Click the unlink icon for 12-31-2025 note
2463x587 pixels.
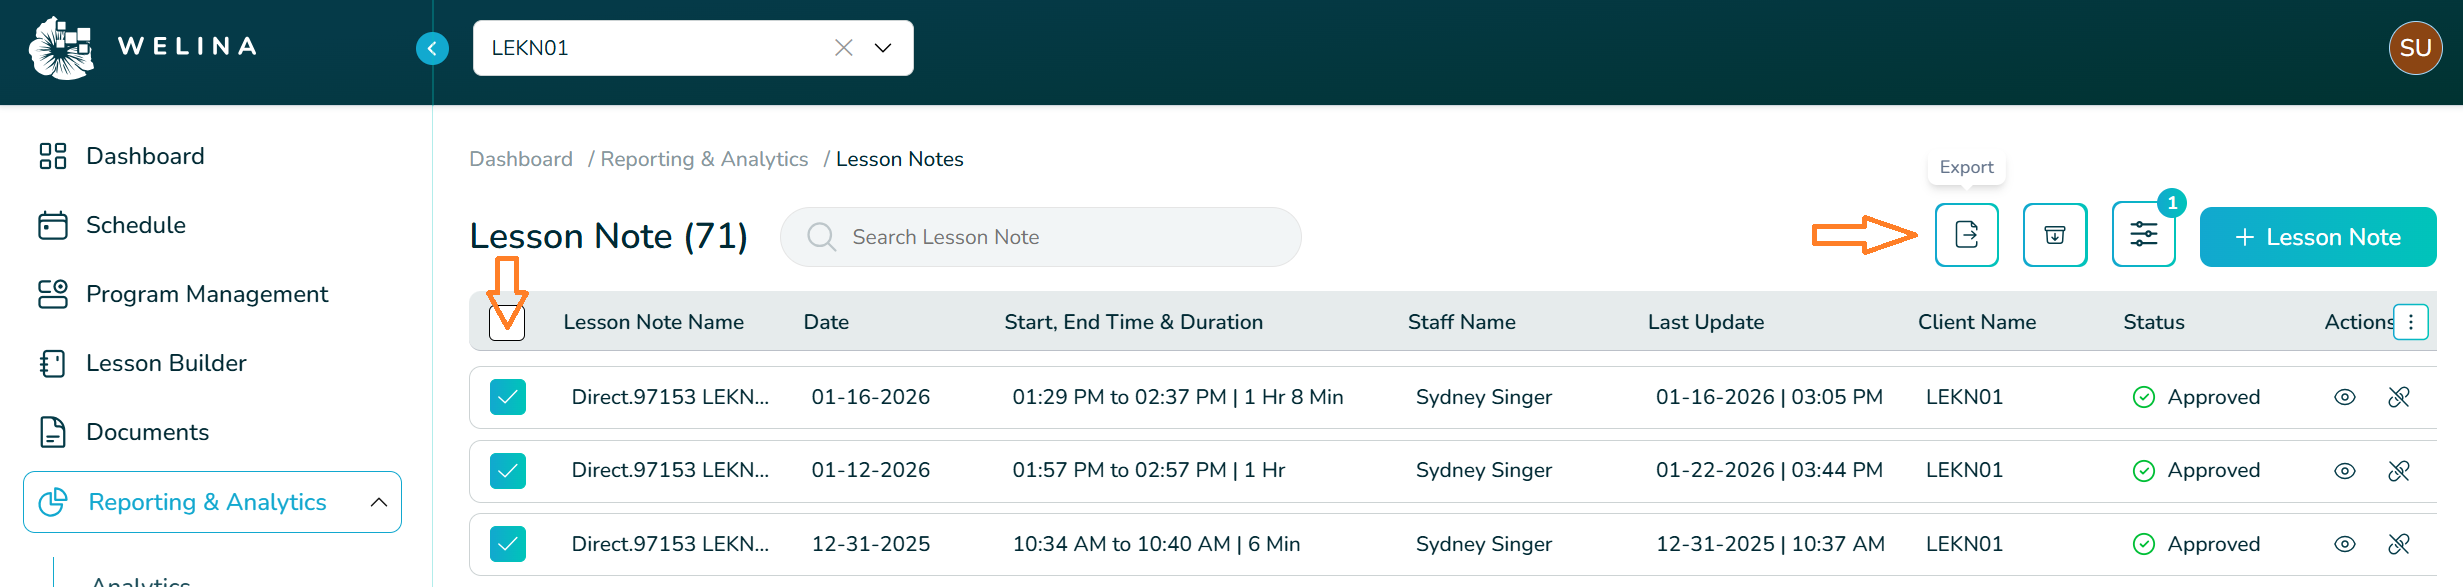[x=2398, y=544]
